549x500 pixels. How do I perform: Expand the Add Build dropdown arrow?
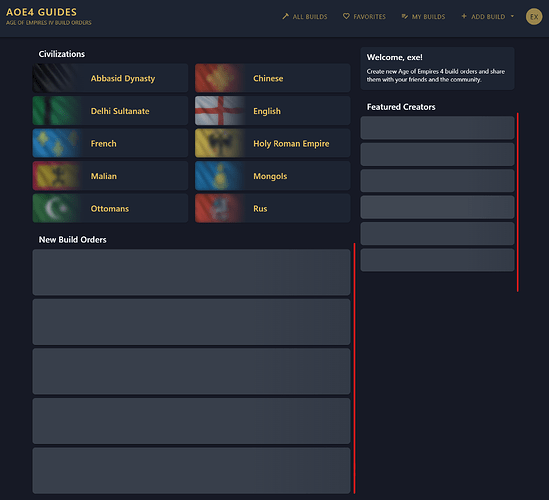[512, 16]
